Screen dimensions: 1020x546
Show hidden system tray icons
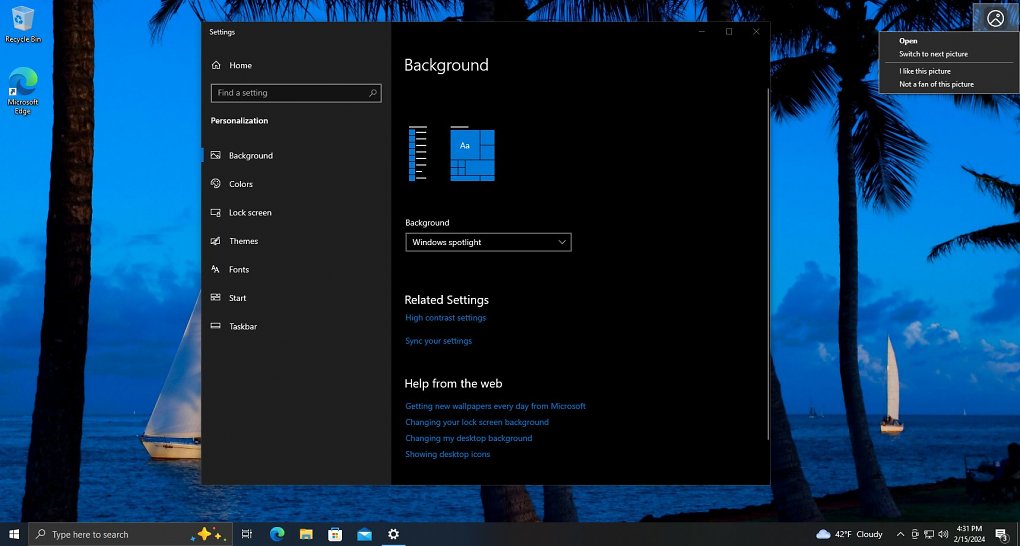pos(900,534)
